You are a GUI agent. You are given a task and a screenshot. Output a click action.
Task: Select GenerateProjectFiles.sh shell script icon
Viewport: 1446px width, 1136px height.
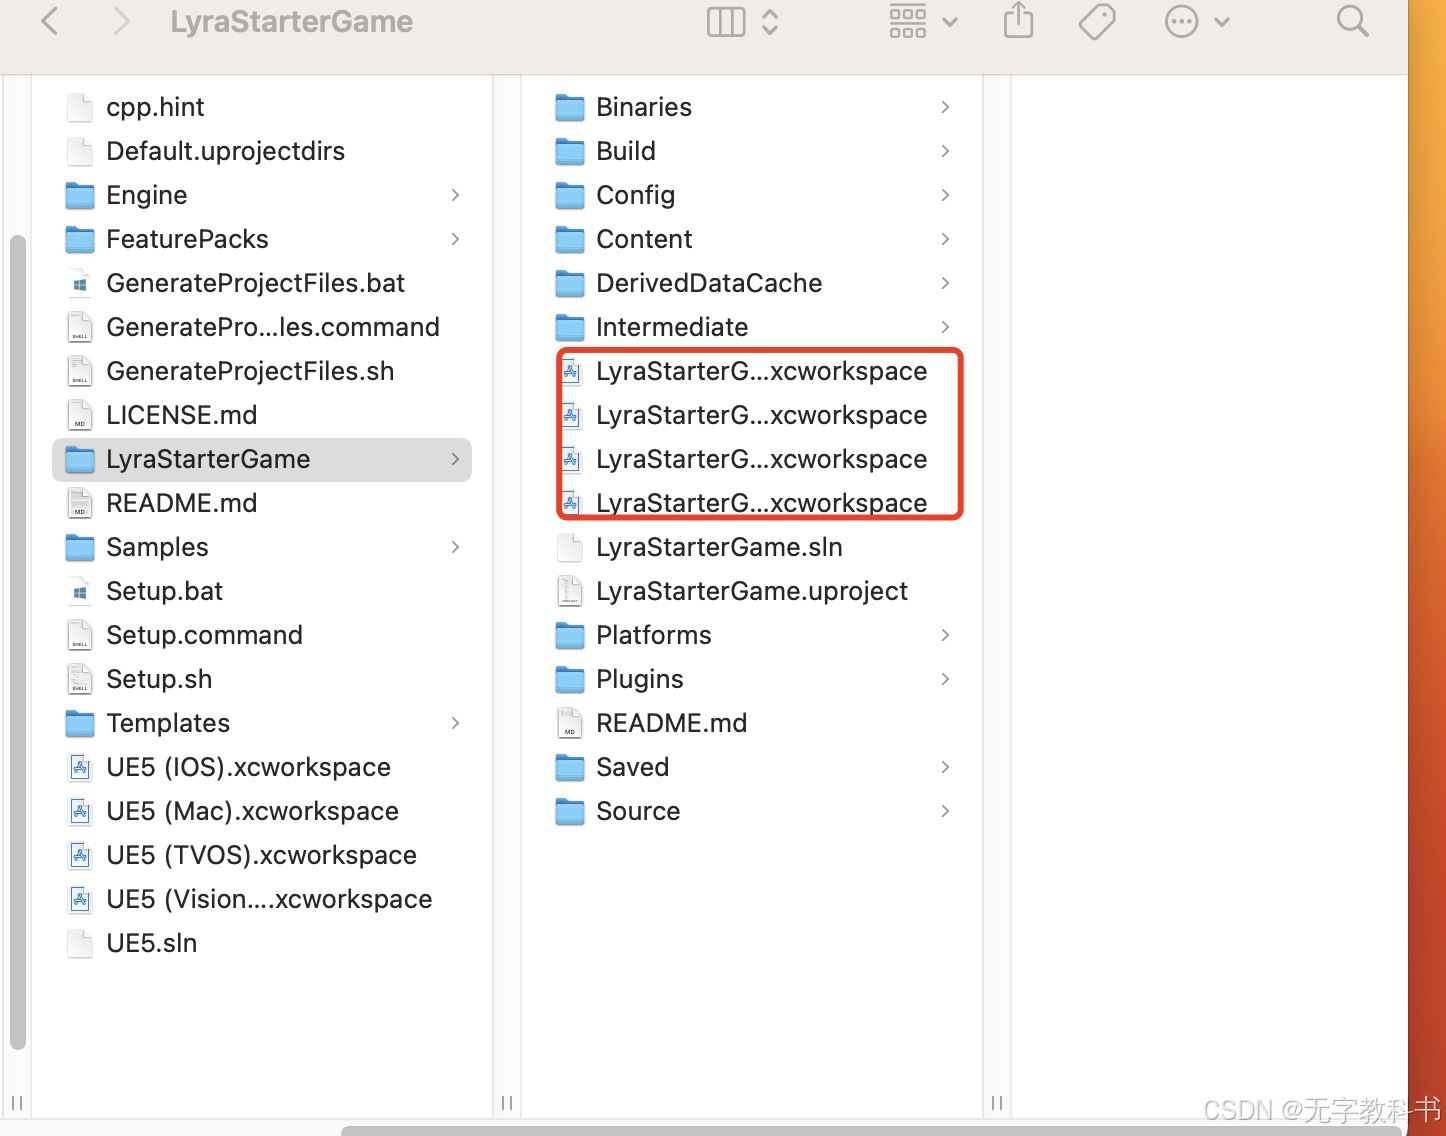click(x=80, y=371)
